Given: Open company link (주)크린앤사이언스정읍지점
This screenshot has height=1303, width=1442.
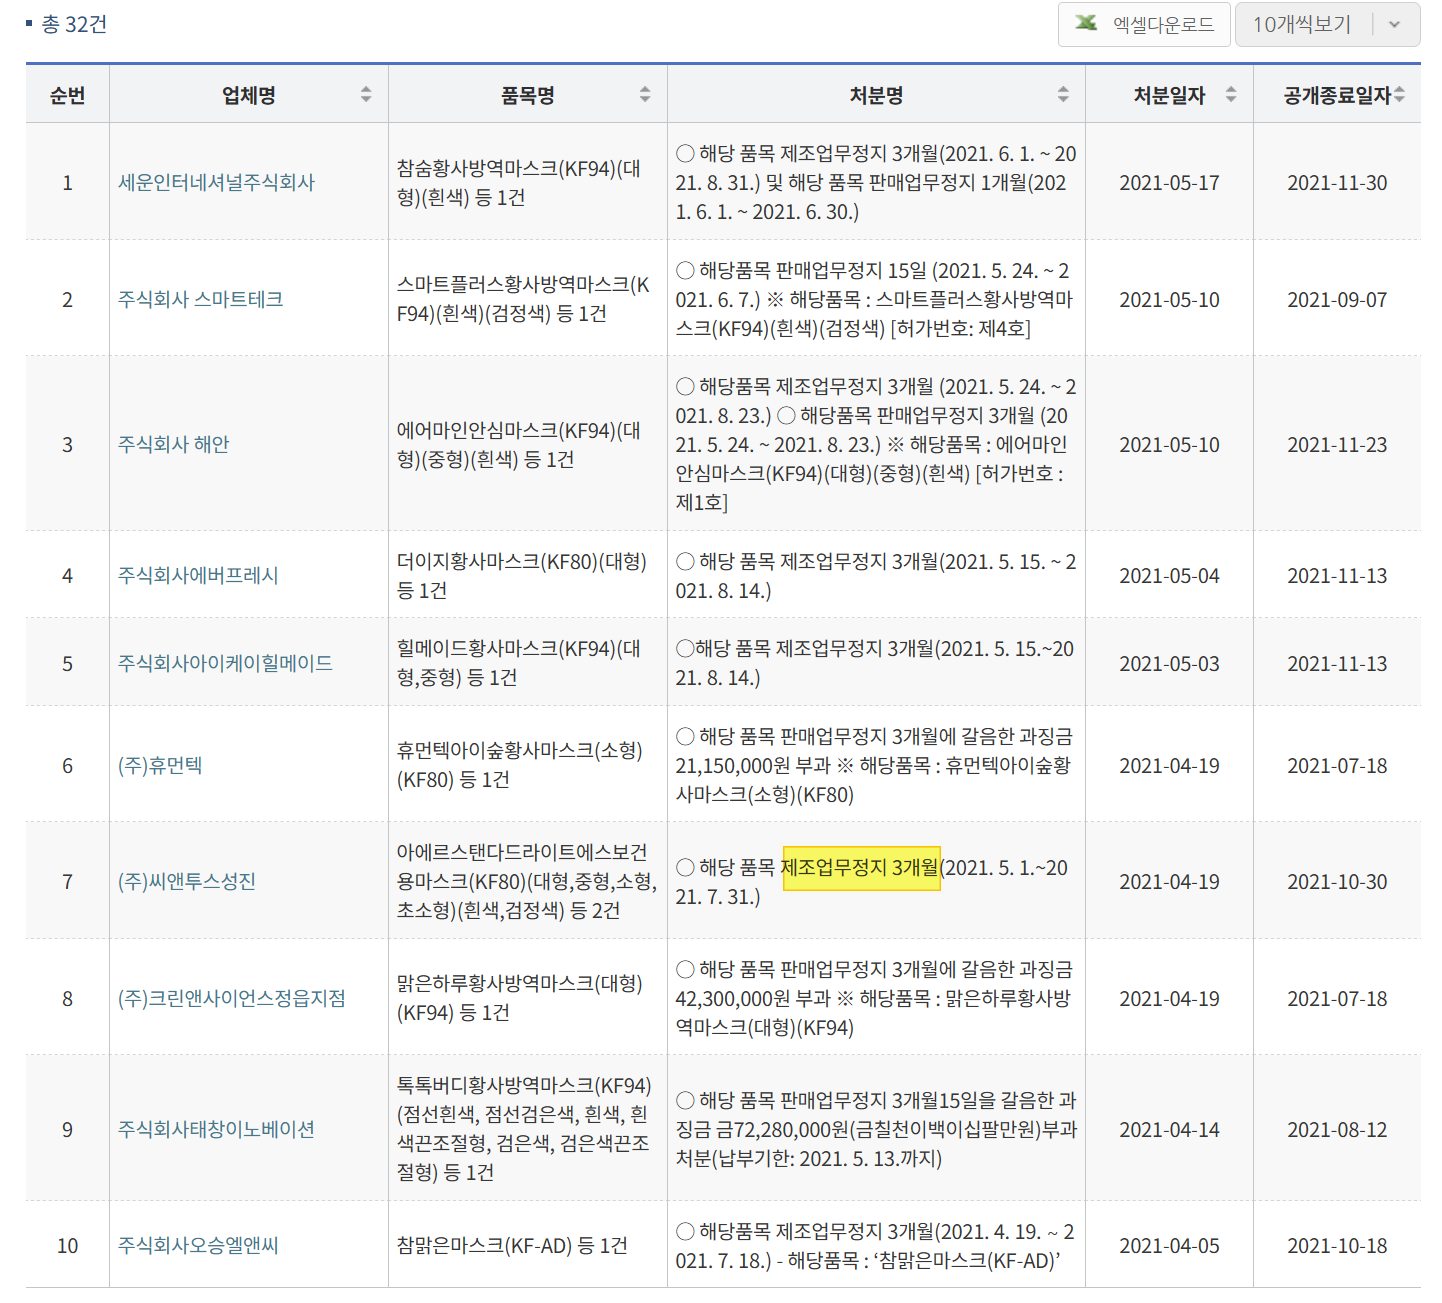Looking at the screenshot, I should (232, 999).
